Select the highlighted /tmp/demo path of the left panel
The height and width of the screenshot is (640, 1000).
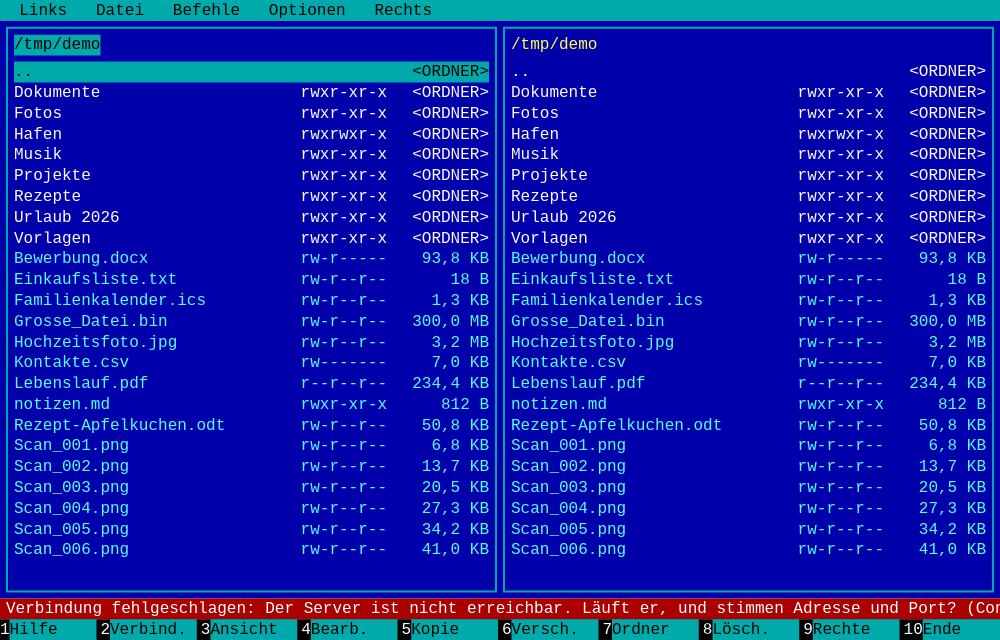pyautogui.click(x=57, y=45)
